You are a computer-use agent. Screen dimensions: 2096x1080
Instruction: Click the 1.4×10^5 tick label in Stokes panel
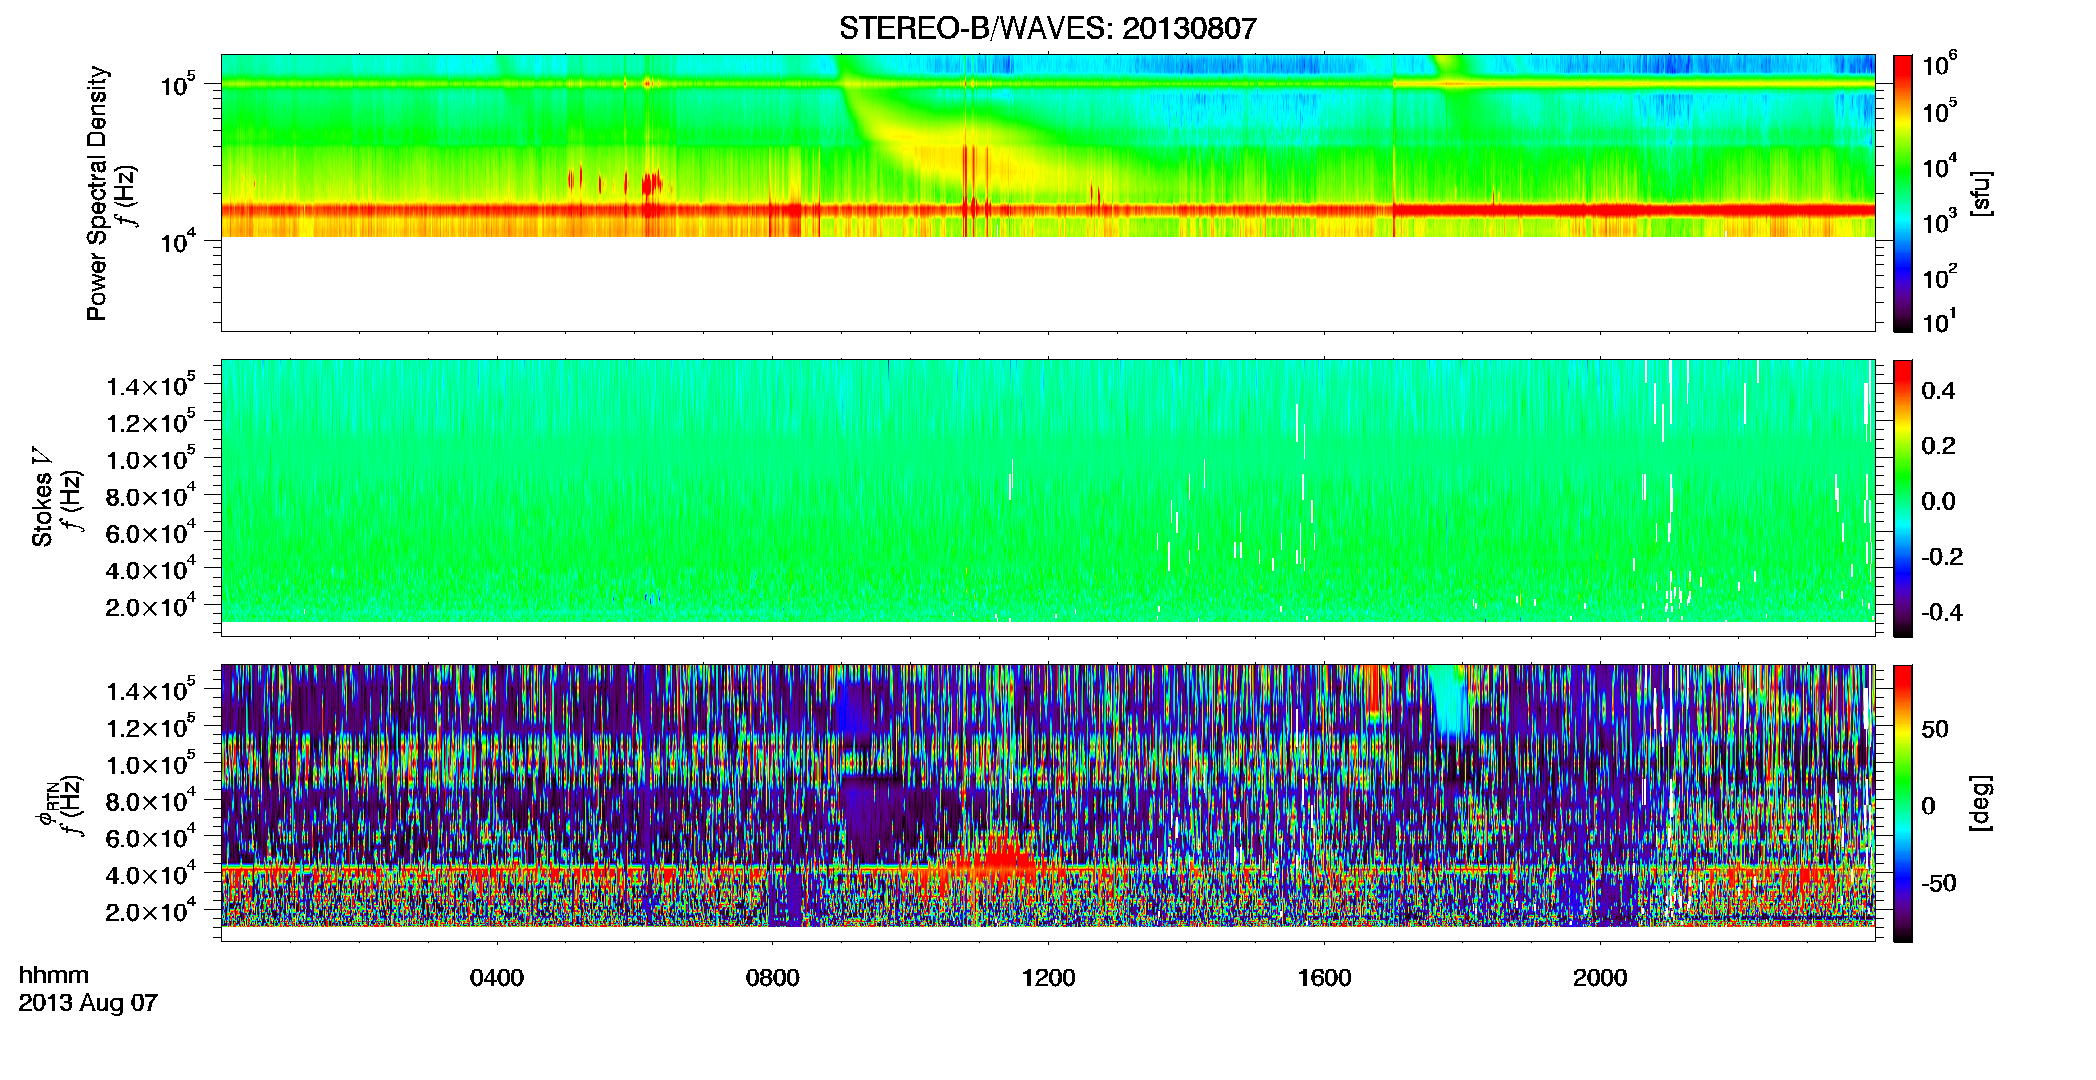pyautogui.click(x=151, y=385)
